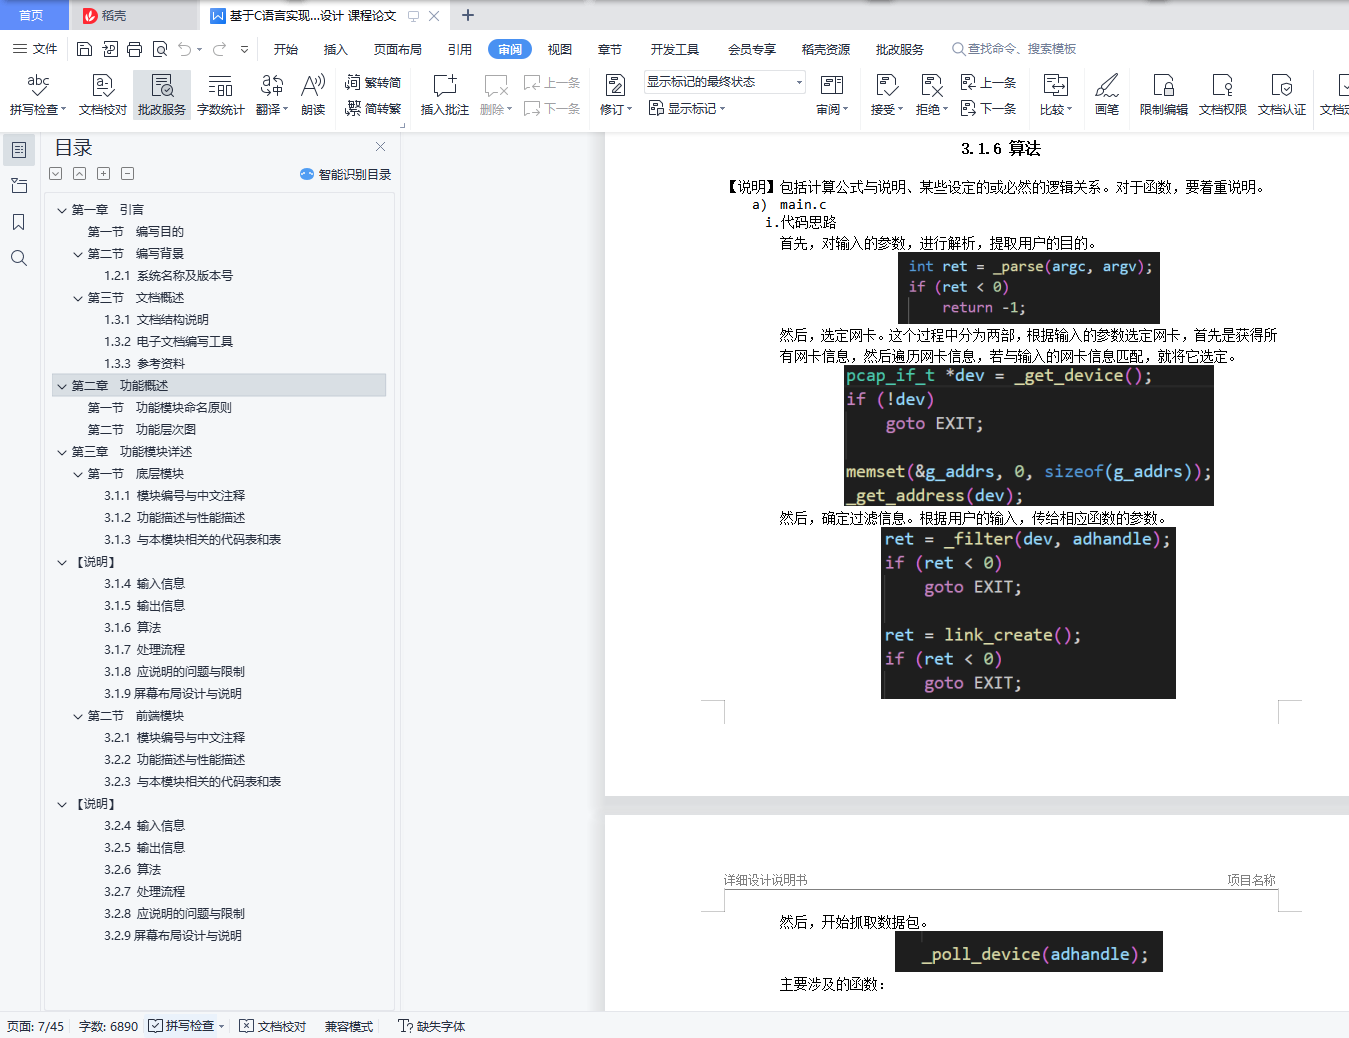This screenshot has height=1038, width=1349.
Task: Add a new document tab with plus button
Action: tap(468, 15)
